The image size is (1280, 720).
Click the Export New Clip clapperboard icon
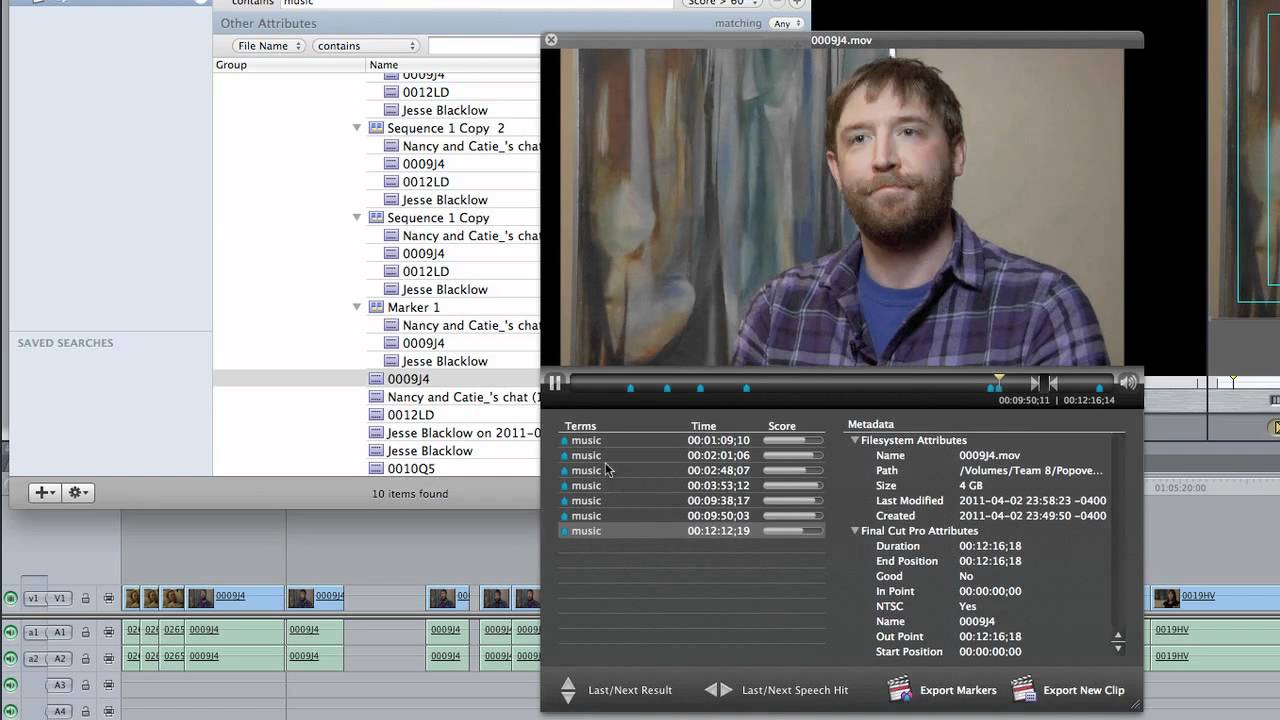click(x=1023, y=689)
